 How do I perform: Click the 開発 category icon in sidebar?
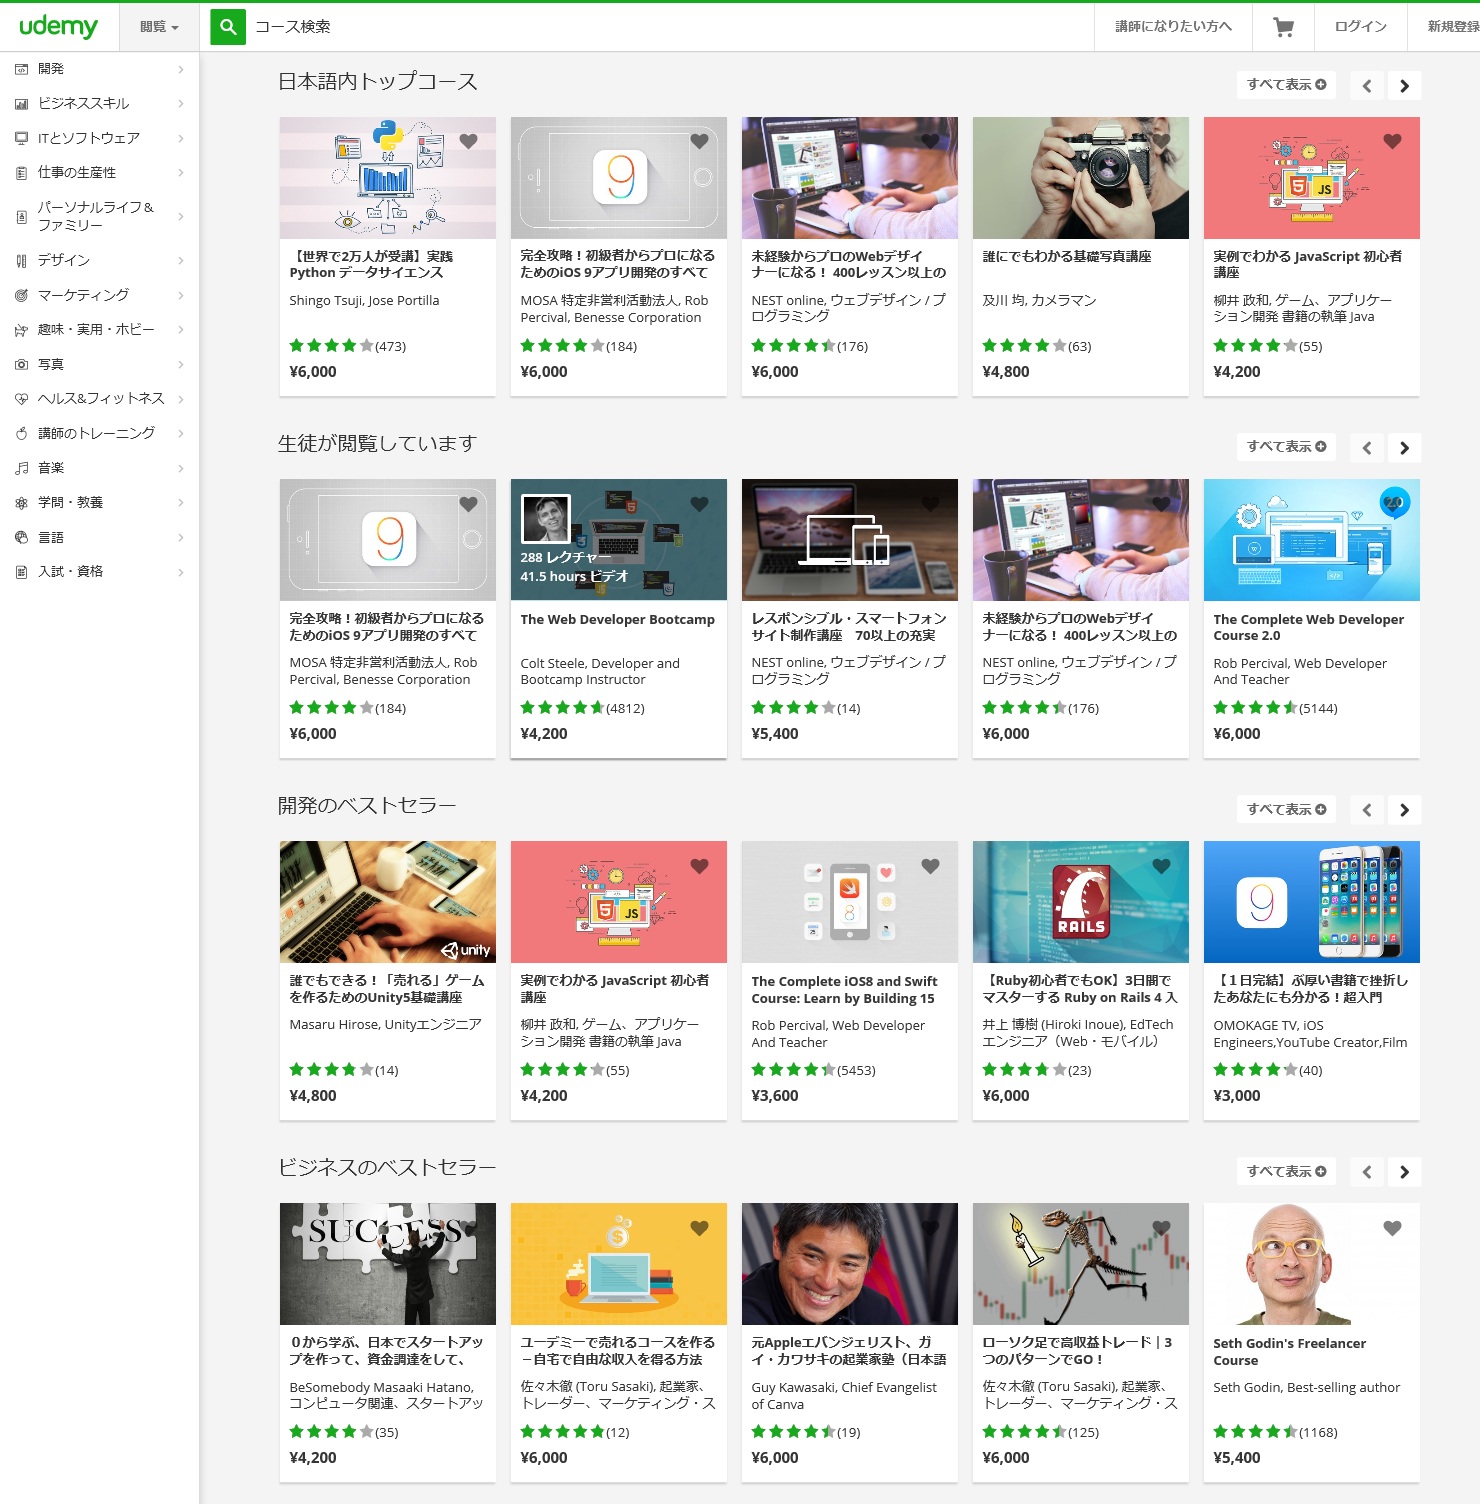[21, 69]
